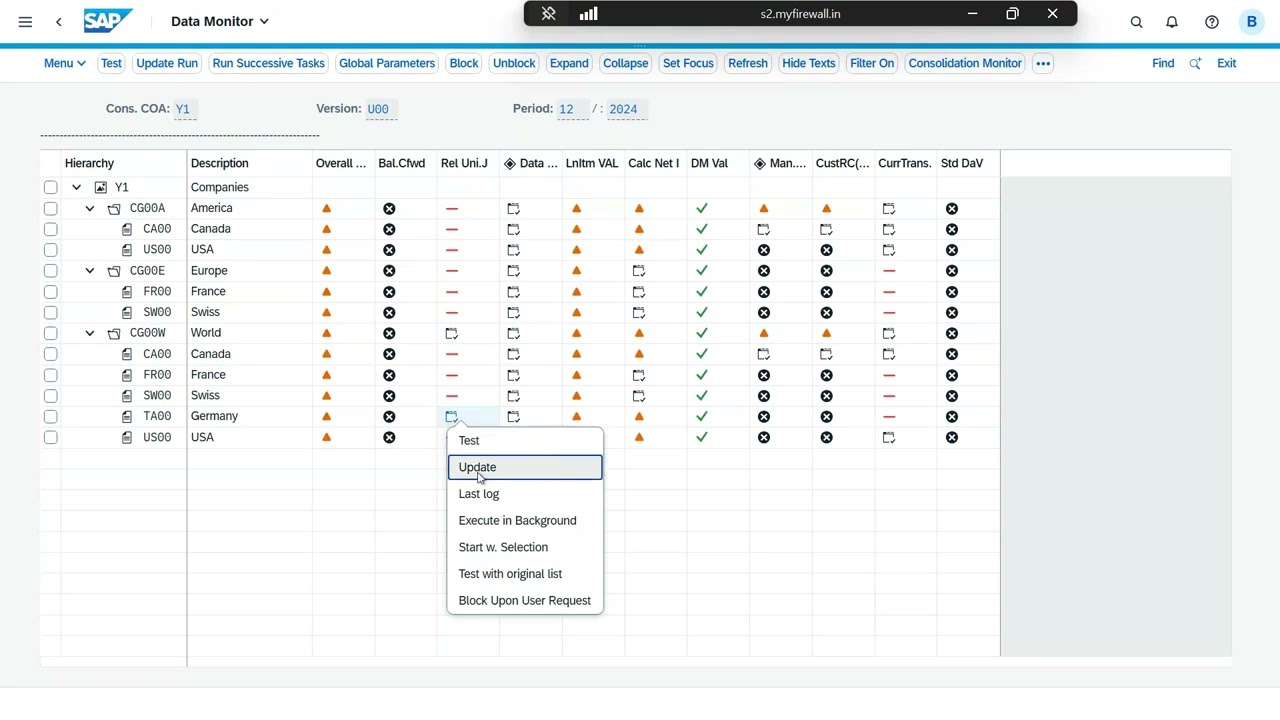Viewport: 1280px width, 720px height.
Task: Click World CustRC warning icon
Action: point(827,333)
